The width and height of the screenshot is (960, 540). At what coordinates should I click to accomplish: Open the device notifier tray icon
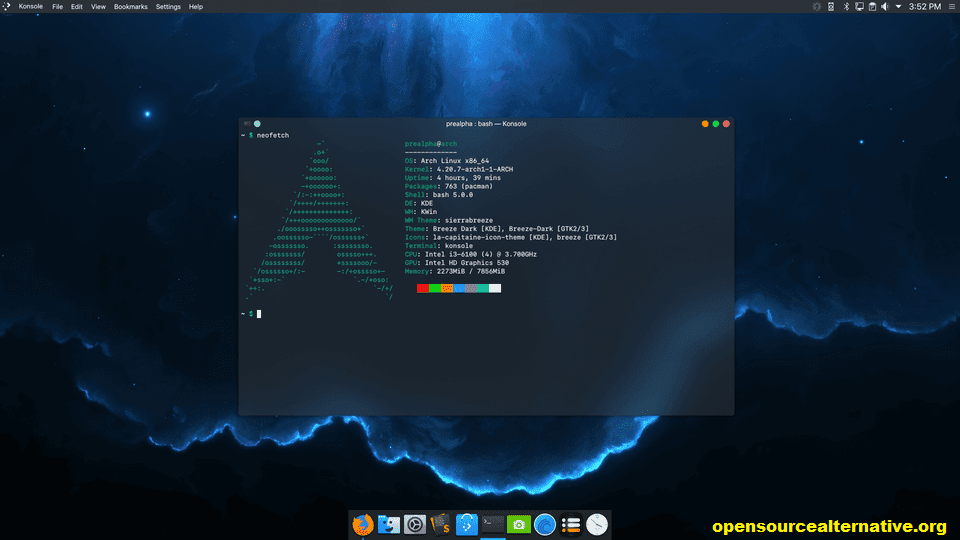[x=831, y=6]
